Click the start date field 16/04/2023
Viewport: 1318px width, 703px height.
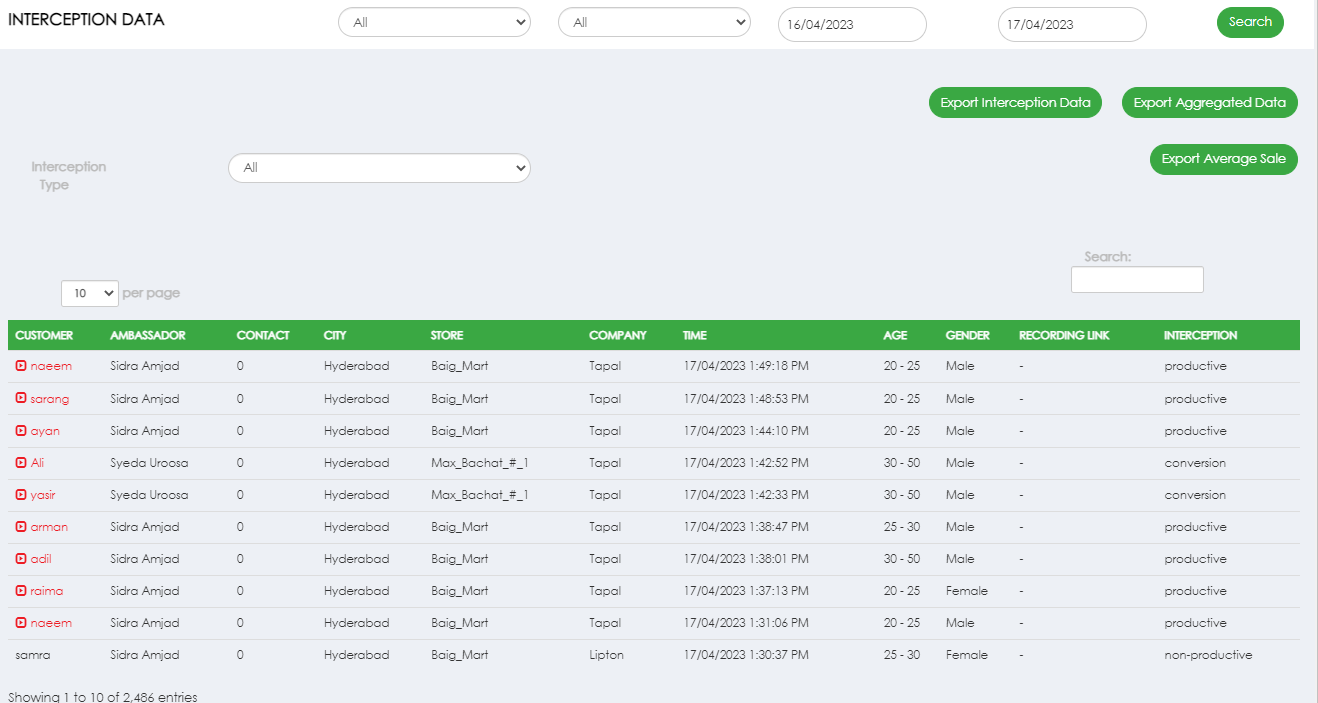(x=852, y=25)
